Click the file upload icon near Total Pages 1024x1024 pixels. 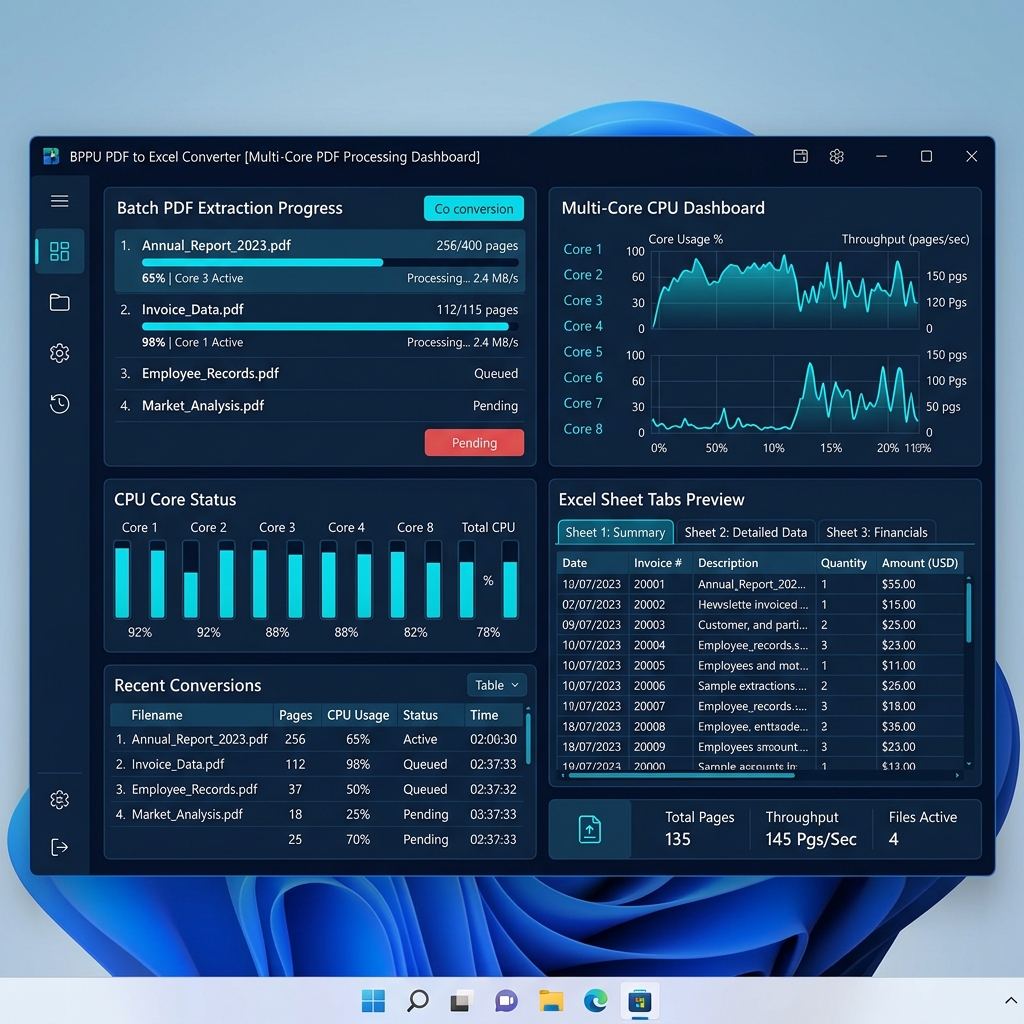point(590,829)
